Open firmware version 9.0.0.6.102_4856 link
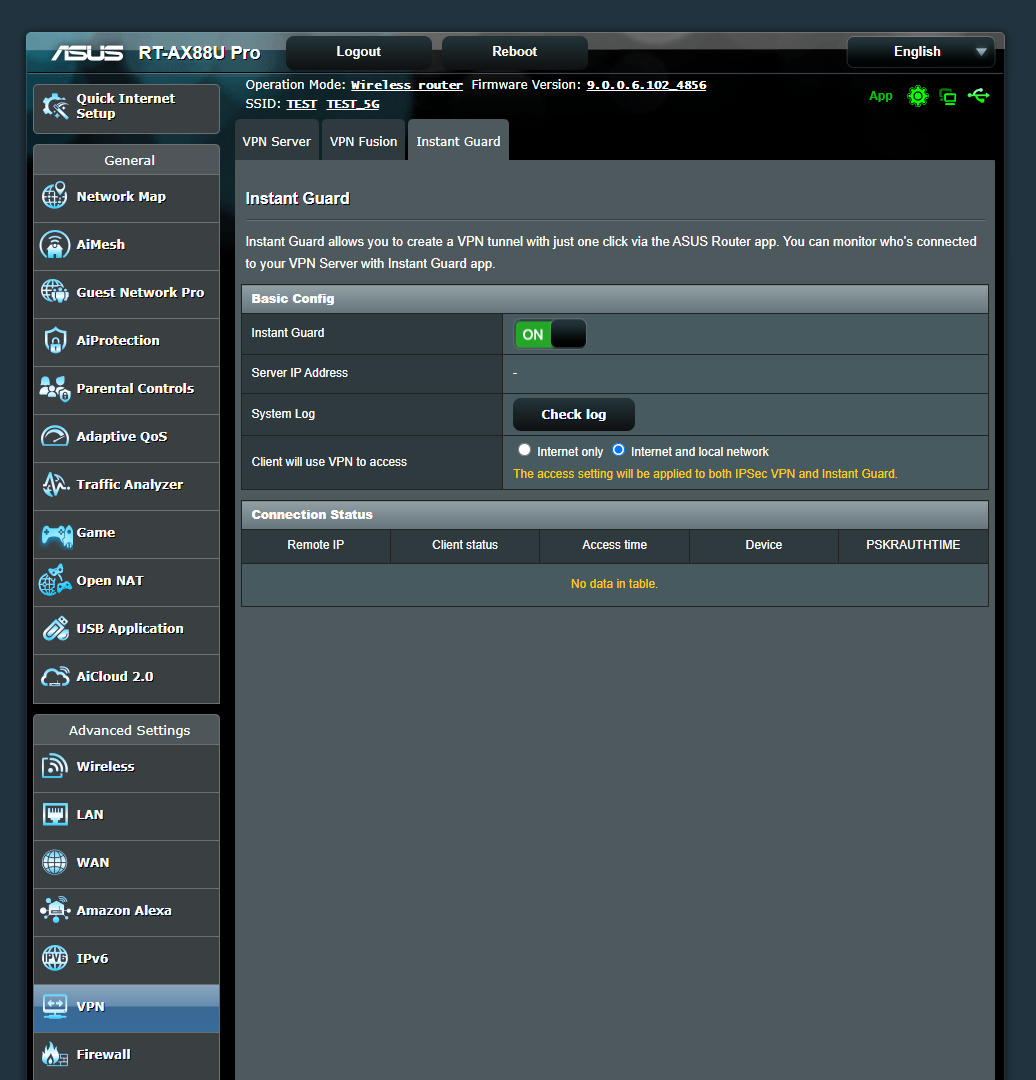 (646, 85)
